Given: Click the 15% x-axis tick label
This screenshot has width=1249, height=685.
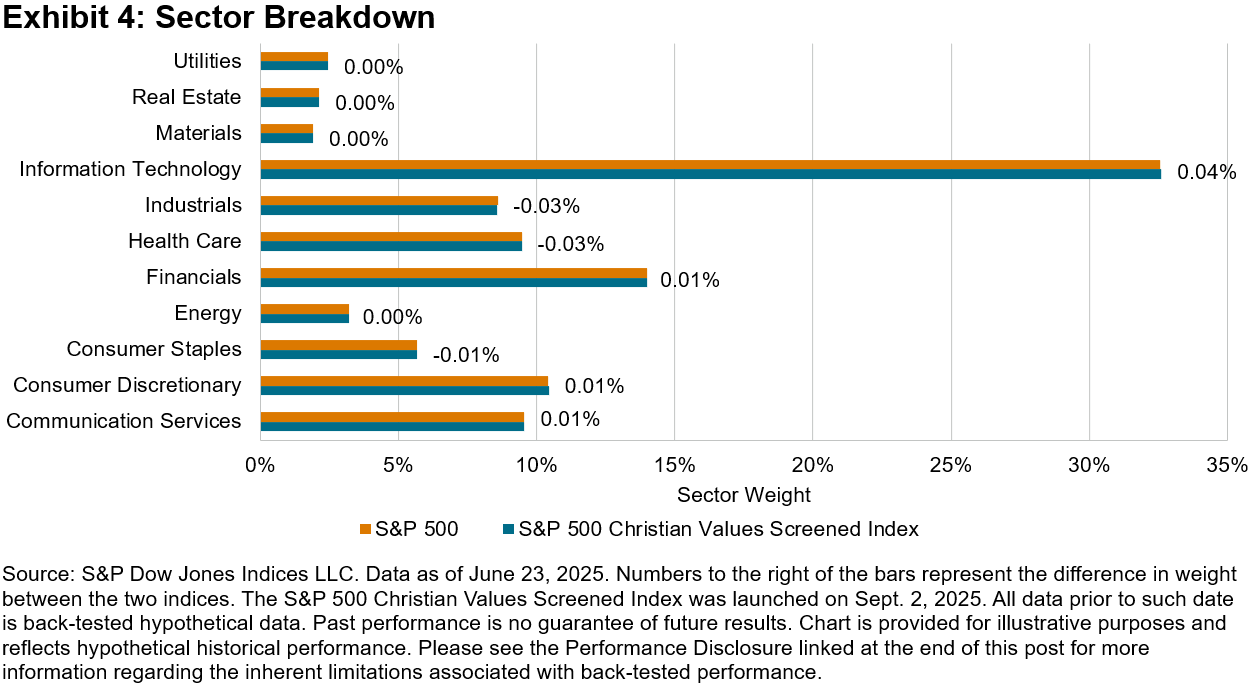Looking at the screenshot, I should [674, 465].
